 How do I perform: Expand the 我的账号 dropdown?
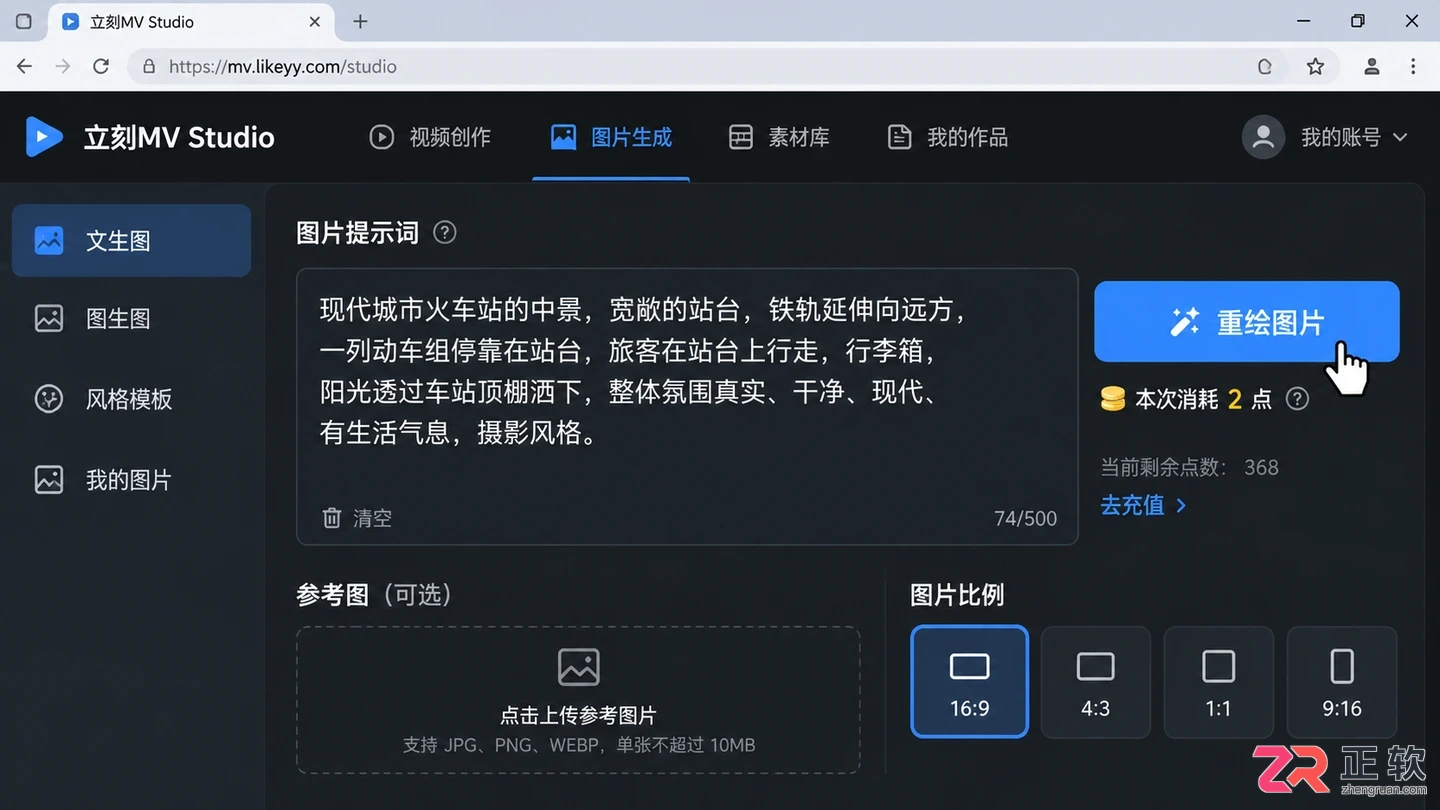pos(1354,137)
